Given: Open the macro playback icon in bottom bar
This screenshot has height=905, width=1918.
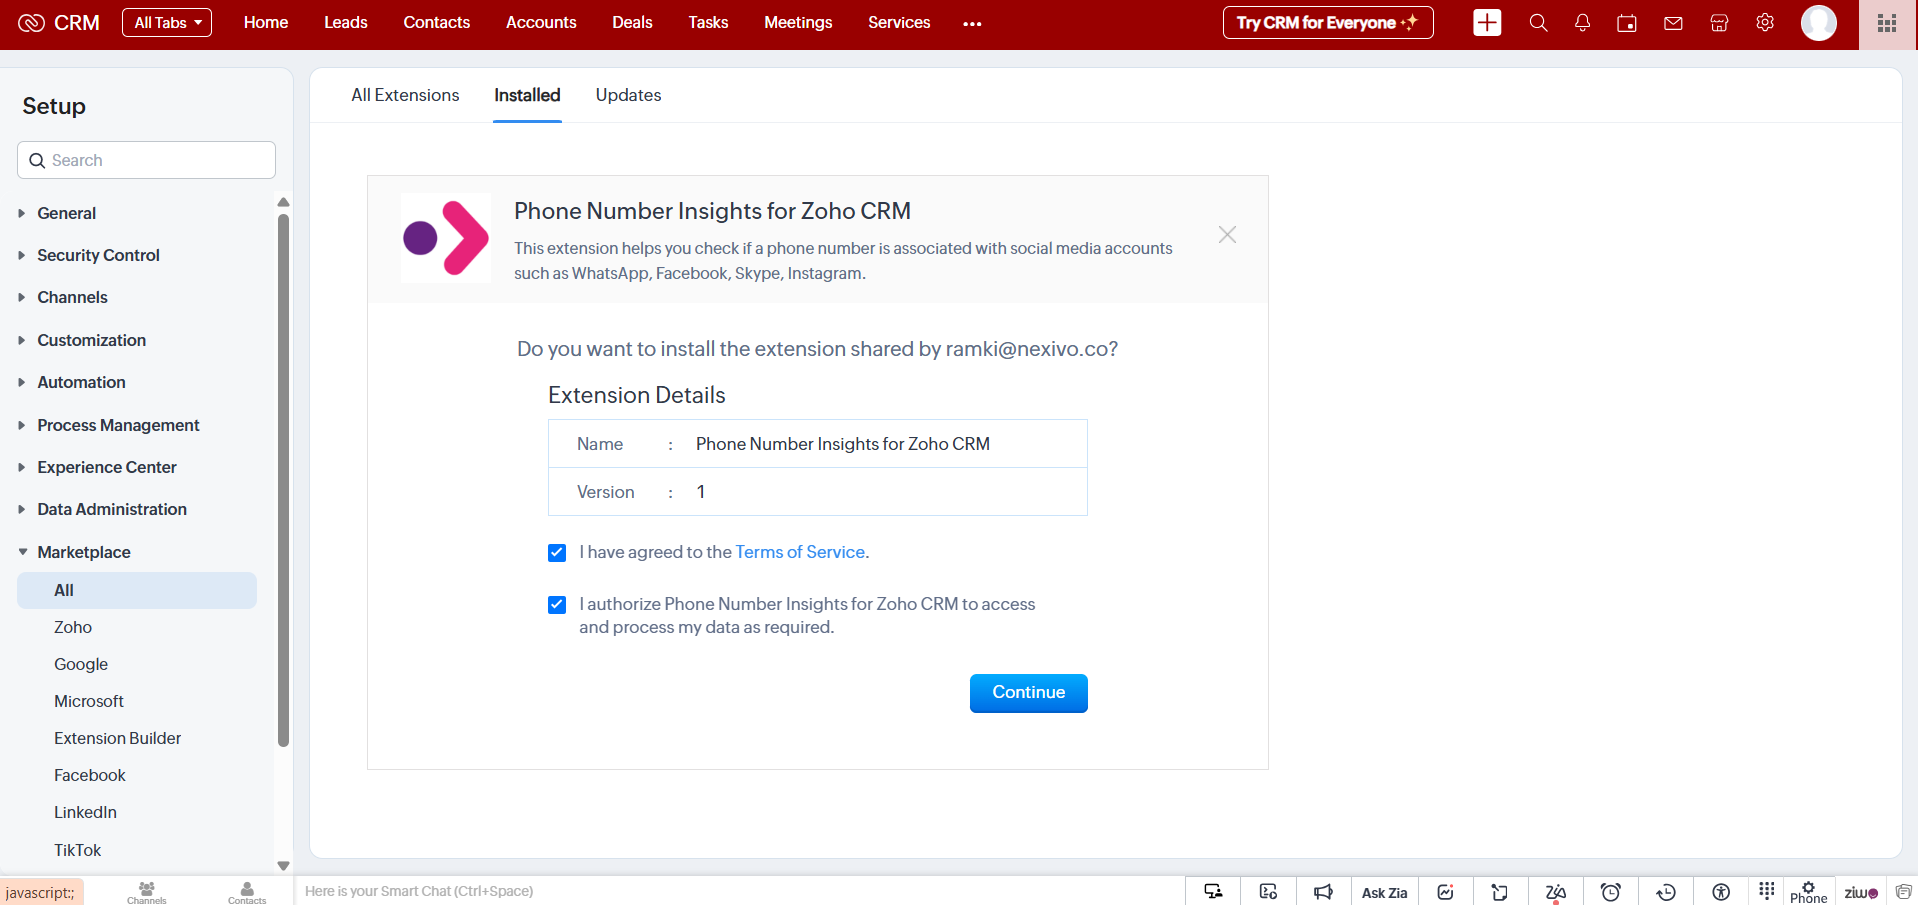Looking at the screenshot, I should pyautogui.click(x=1268, y=891).
